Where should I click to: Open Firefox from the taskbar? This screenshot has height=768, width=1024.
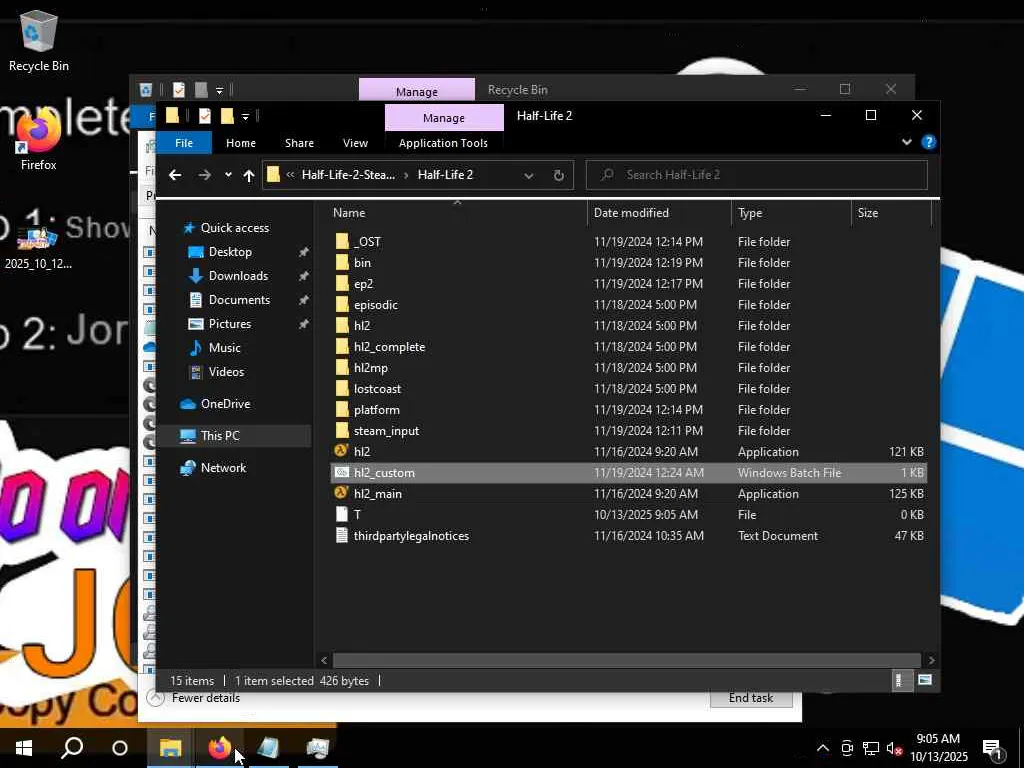point(220,748)
